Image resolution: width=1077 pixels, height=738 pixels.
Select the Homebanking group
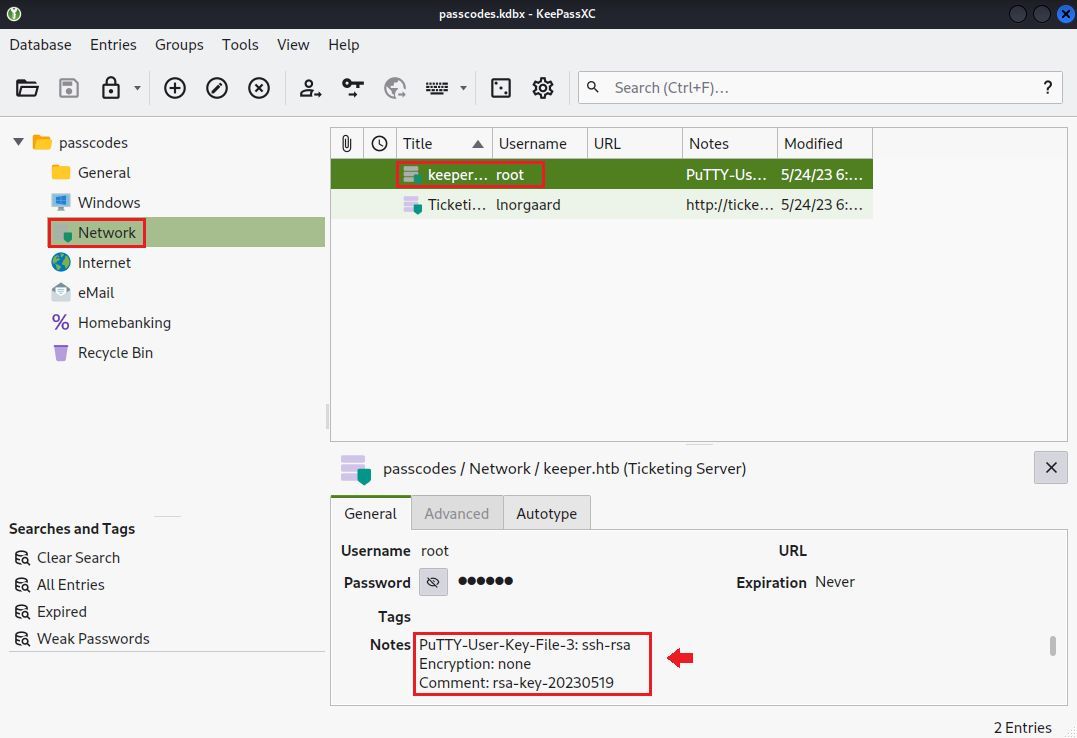pyautogui.click(x=124, y=322)
